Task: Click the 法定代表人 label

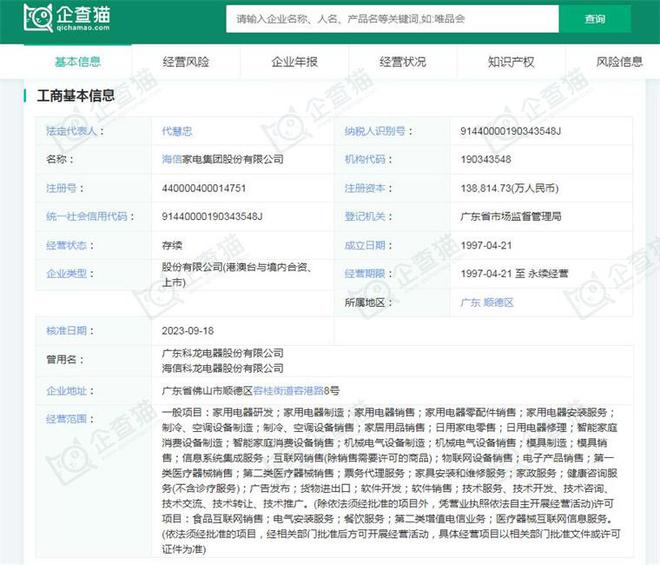Action: pyautogui.click(x=75, y=131)
